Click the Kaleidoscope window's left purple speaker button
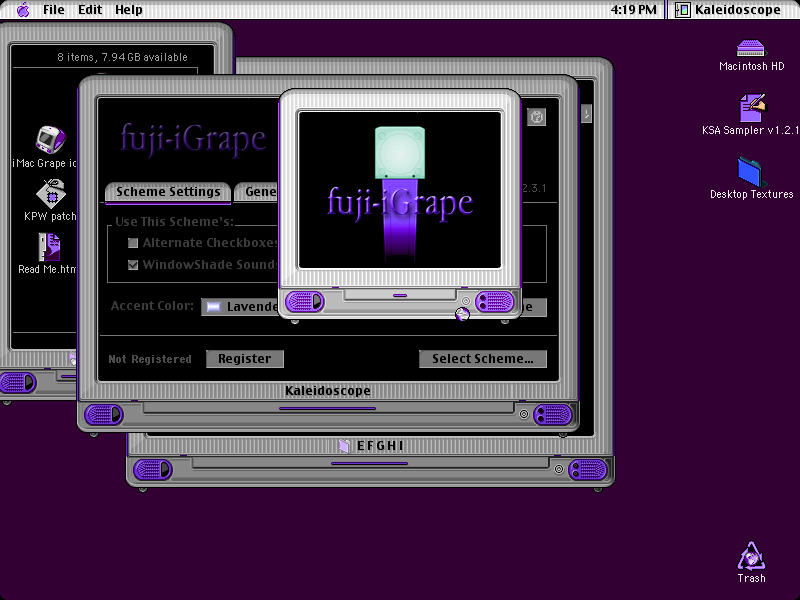This screenshot has height=600, width=800. tap(104, 414)
